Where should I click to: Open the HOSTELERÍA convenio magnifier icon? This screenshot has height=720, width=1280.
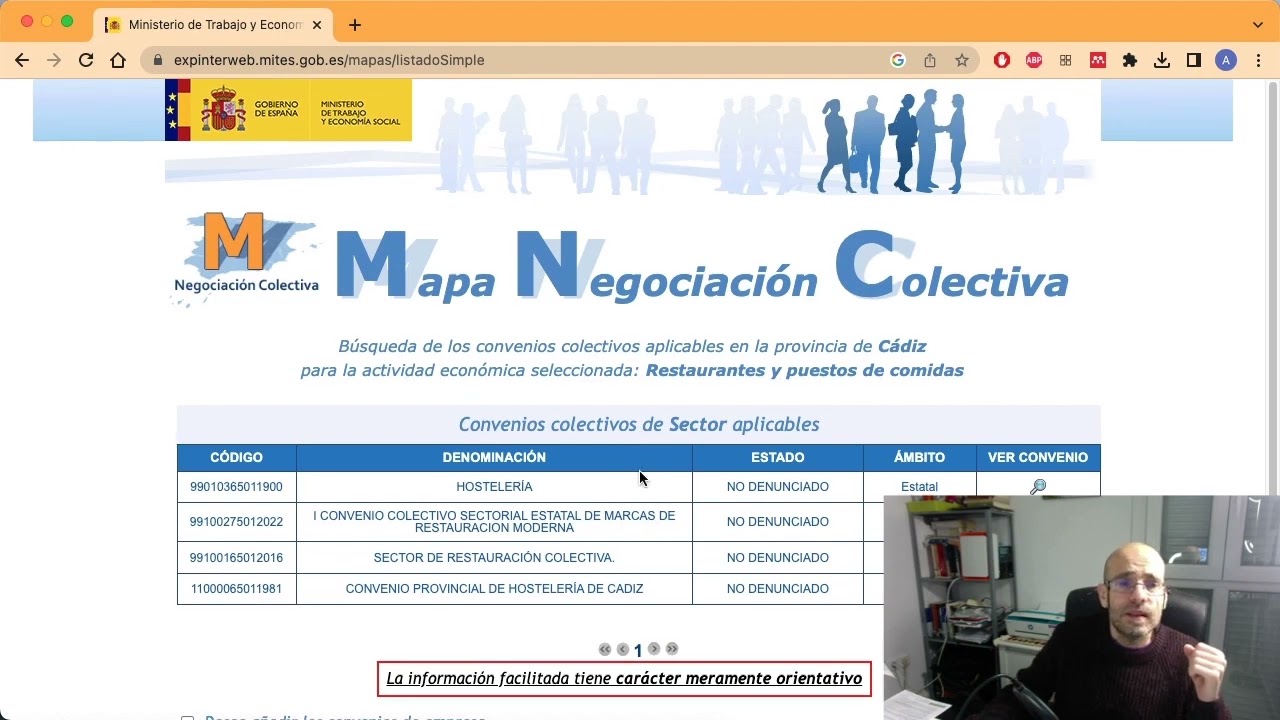pos(1038,487)
